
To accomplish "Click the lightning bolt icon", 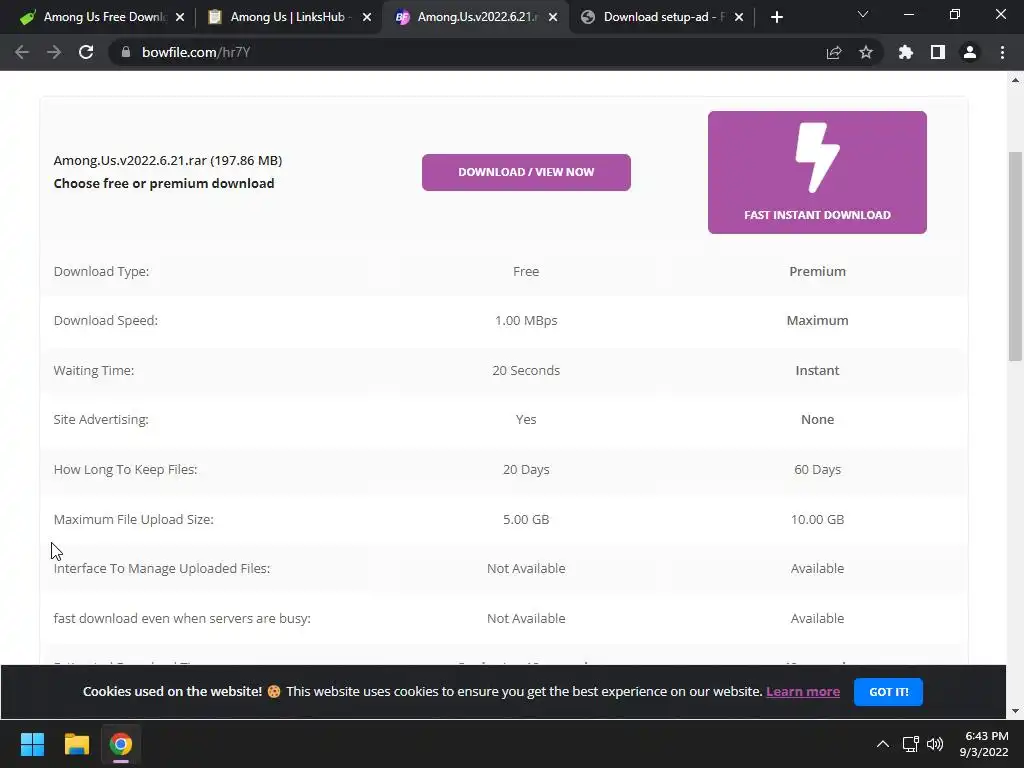I will pos(817,157).
